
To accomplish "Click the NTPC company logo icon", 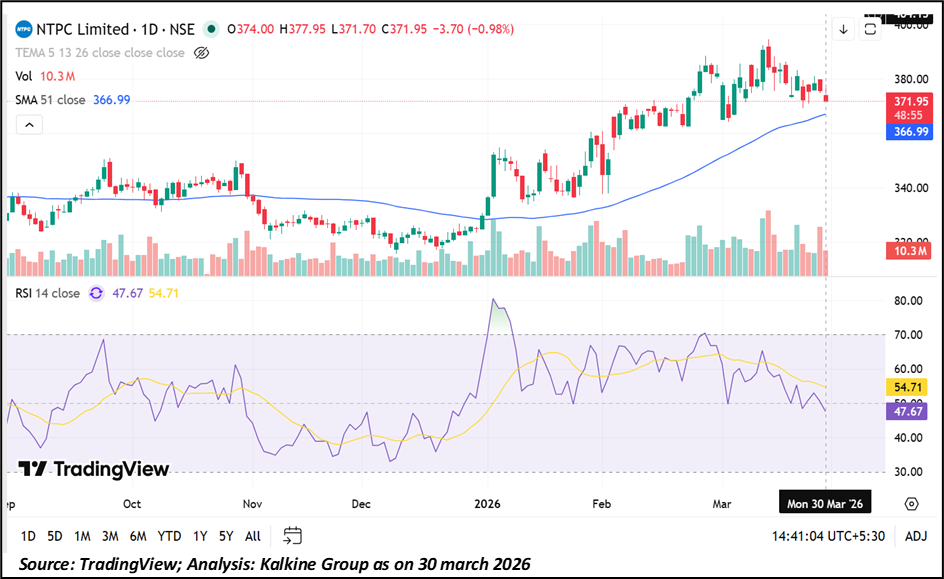I will click(x=22, y=29).
